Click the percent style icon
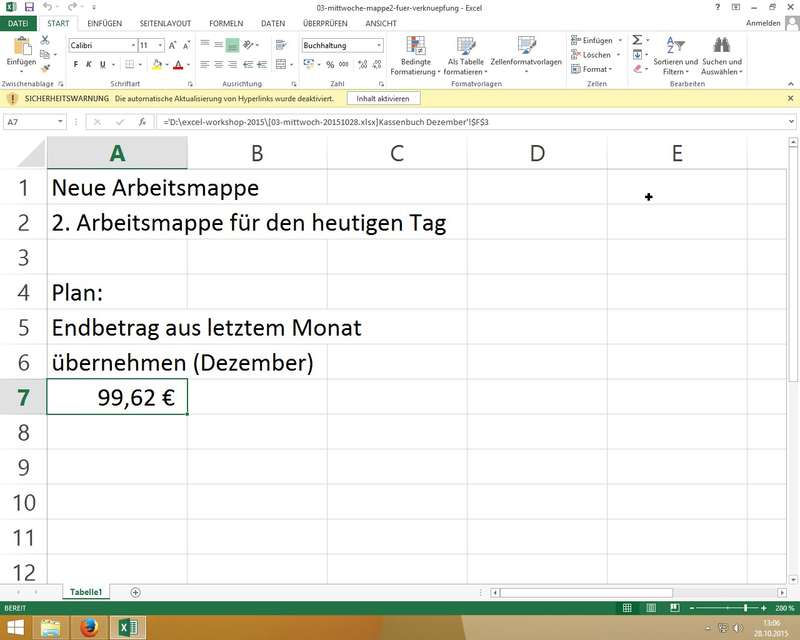This screenshot has height=640, width=800. [331, 64]
